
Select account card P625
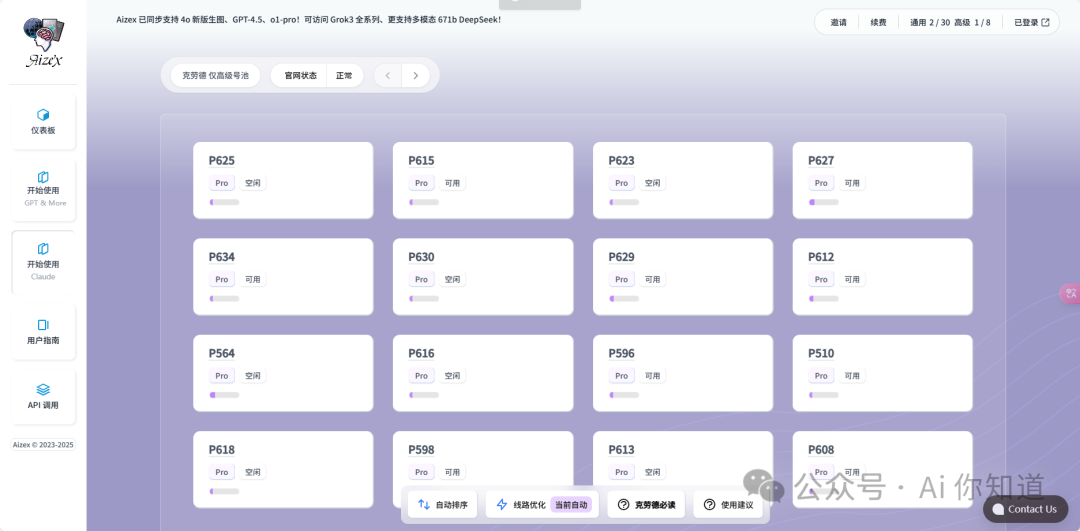coord(283,180)
